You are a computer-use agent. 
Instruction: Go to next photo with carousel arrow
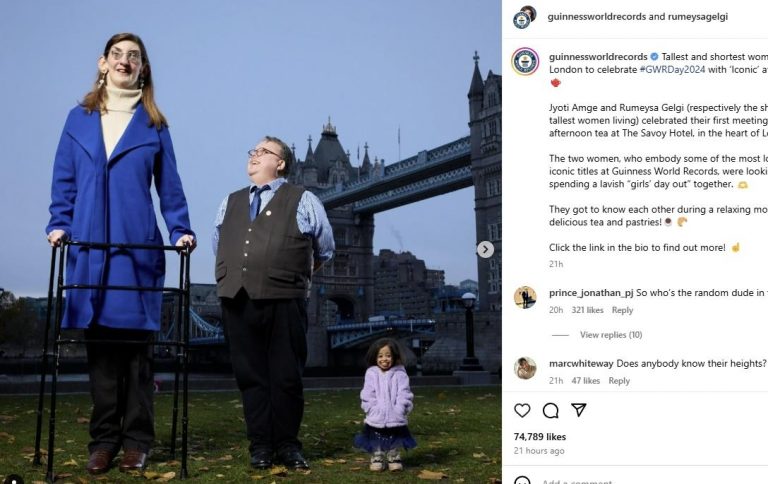(x=485, y=249)
